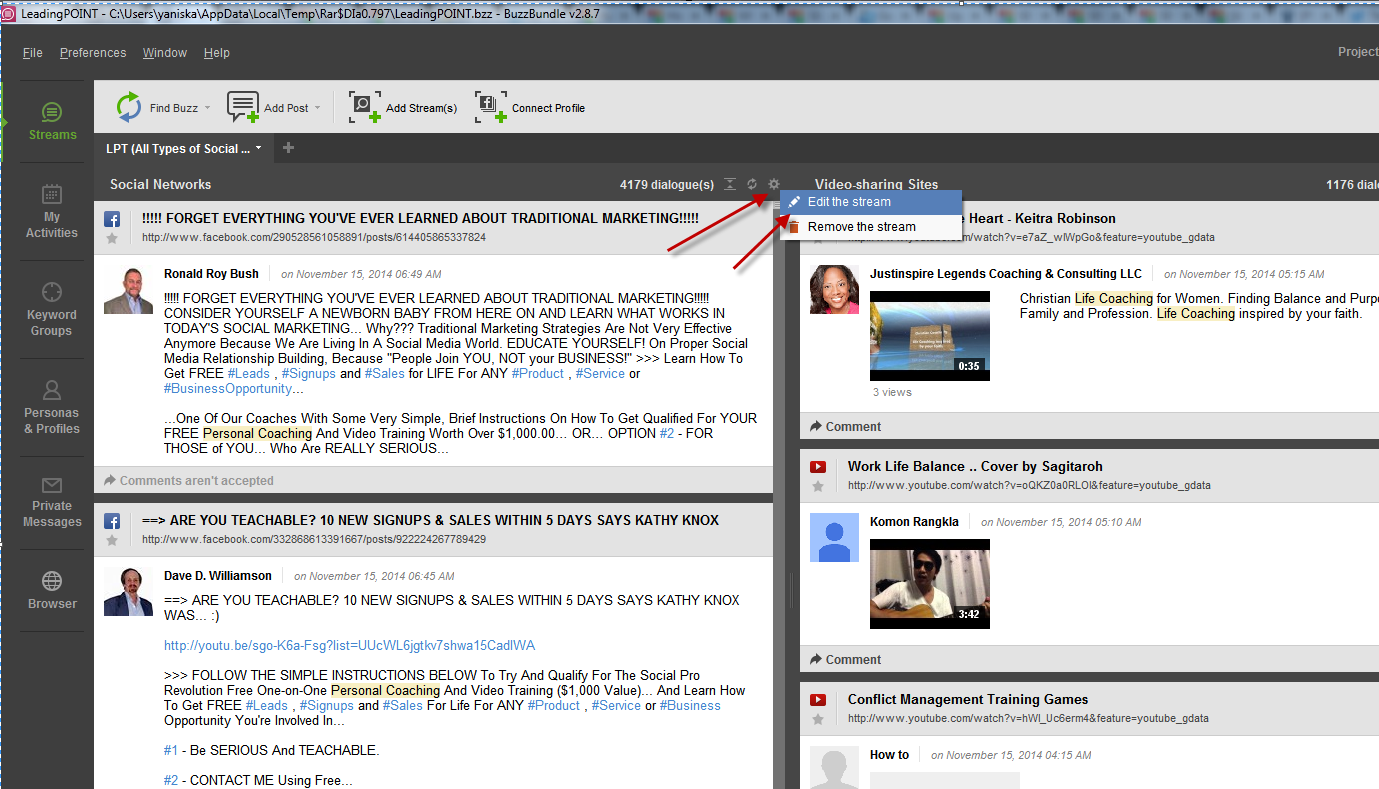Click the Social Networks stream heading
The height and width of the screenshot is (789, 1379).
(x=160, y=185)
